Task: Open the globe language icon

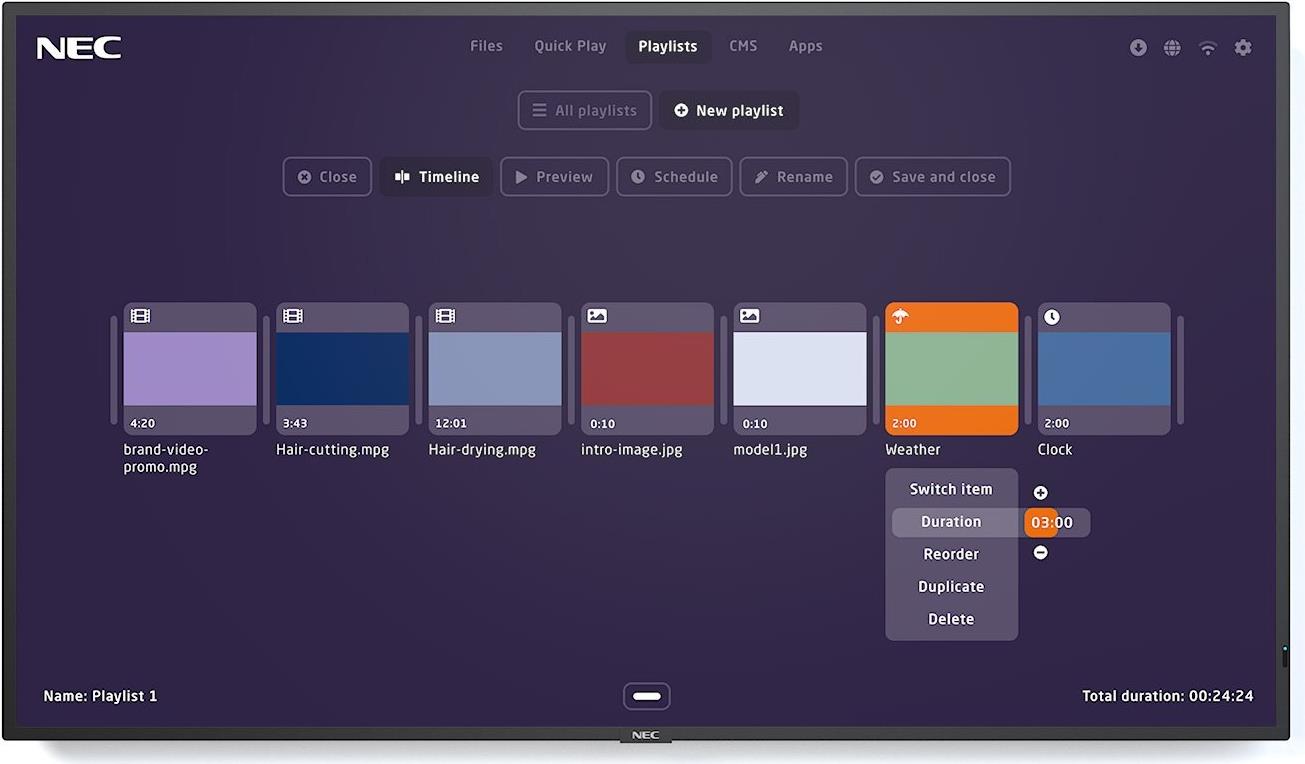Action: [1172, 48]
